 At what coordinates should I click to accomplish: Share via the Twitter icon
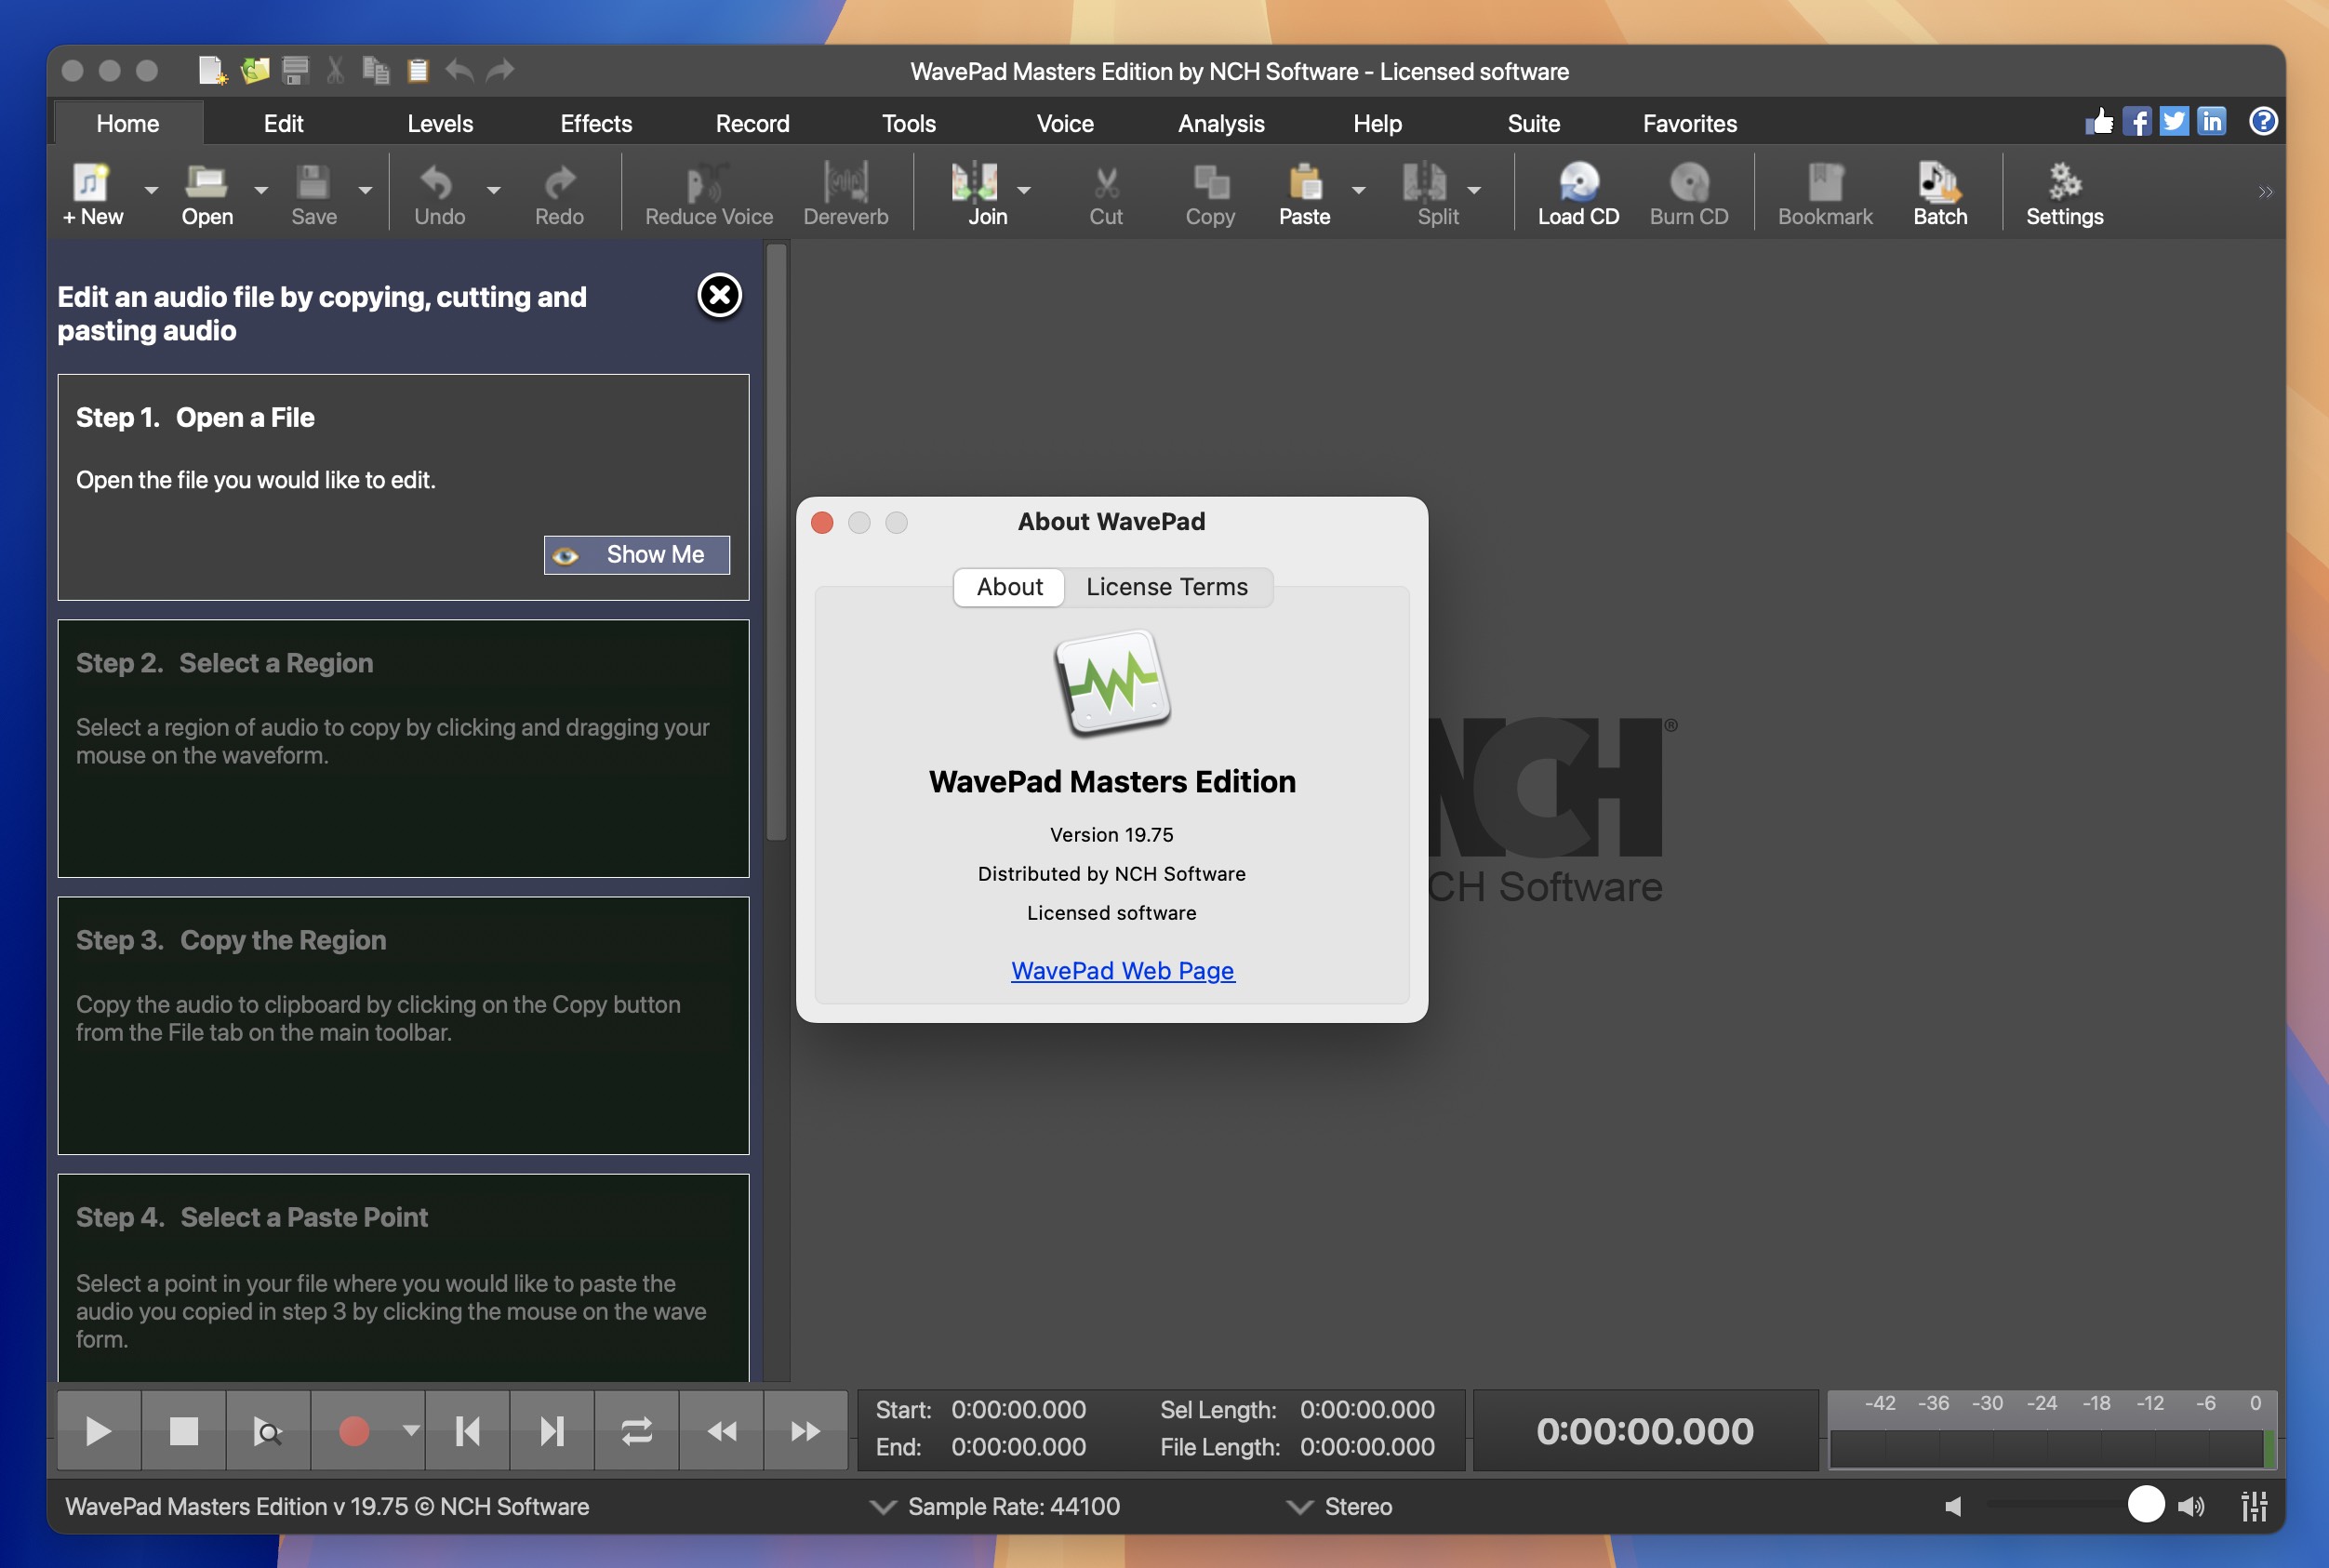[x=2174, y=122]
